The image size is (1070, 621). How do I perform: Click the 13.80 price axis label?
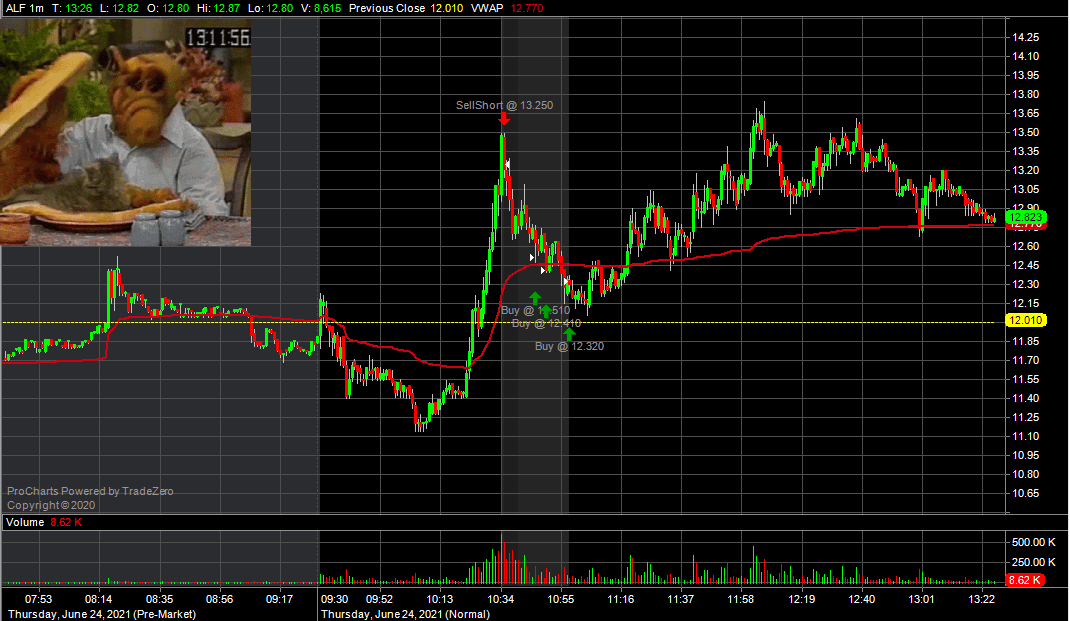tap(1026, 94)
